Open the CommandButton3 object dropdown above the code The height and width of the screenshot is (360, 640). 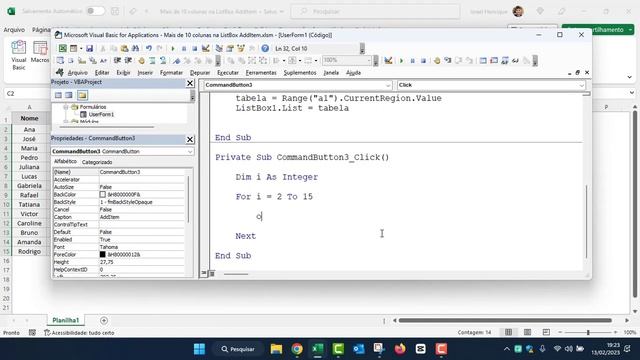point(388,85)
